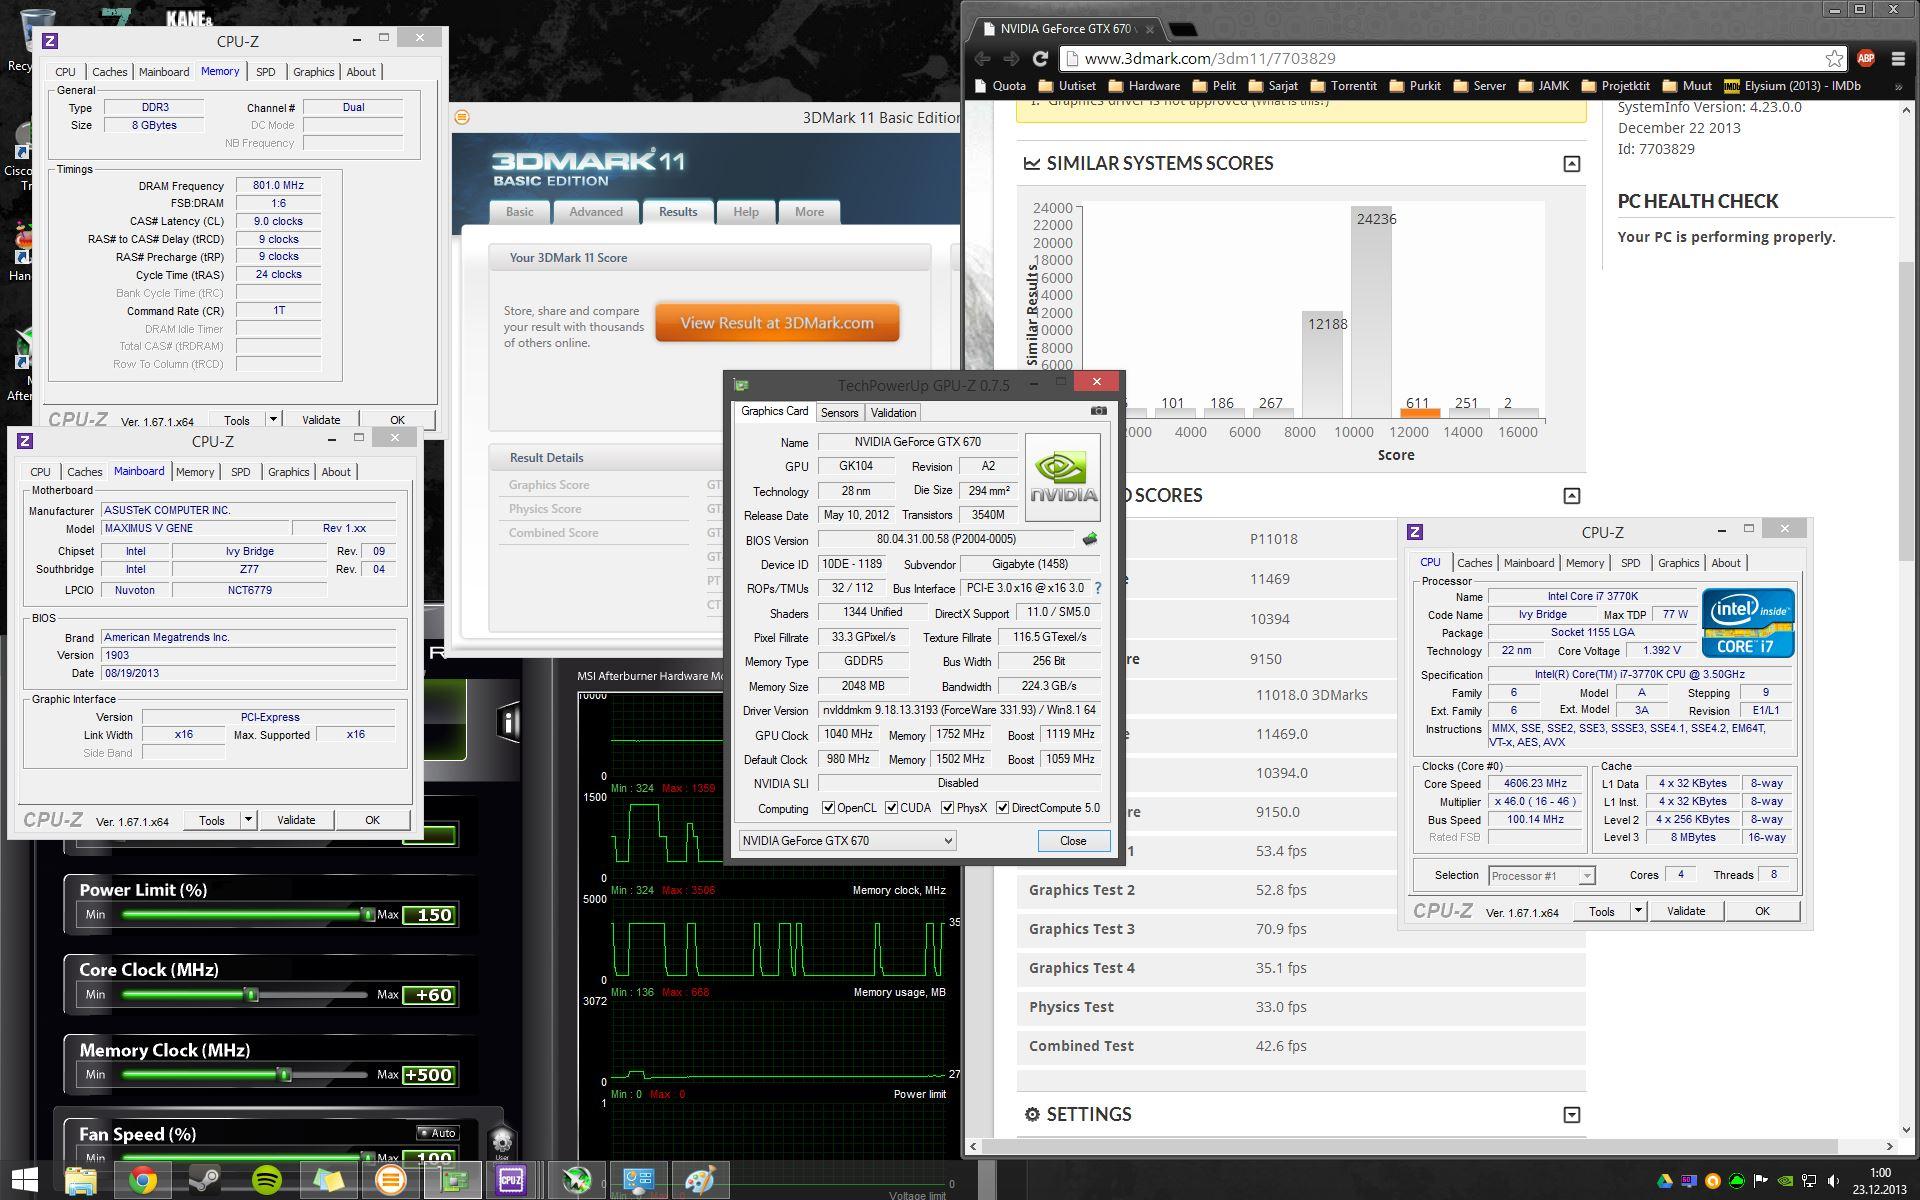
Task: Open File Explorer from the taskbar
Action: pos(81,1180)
